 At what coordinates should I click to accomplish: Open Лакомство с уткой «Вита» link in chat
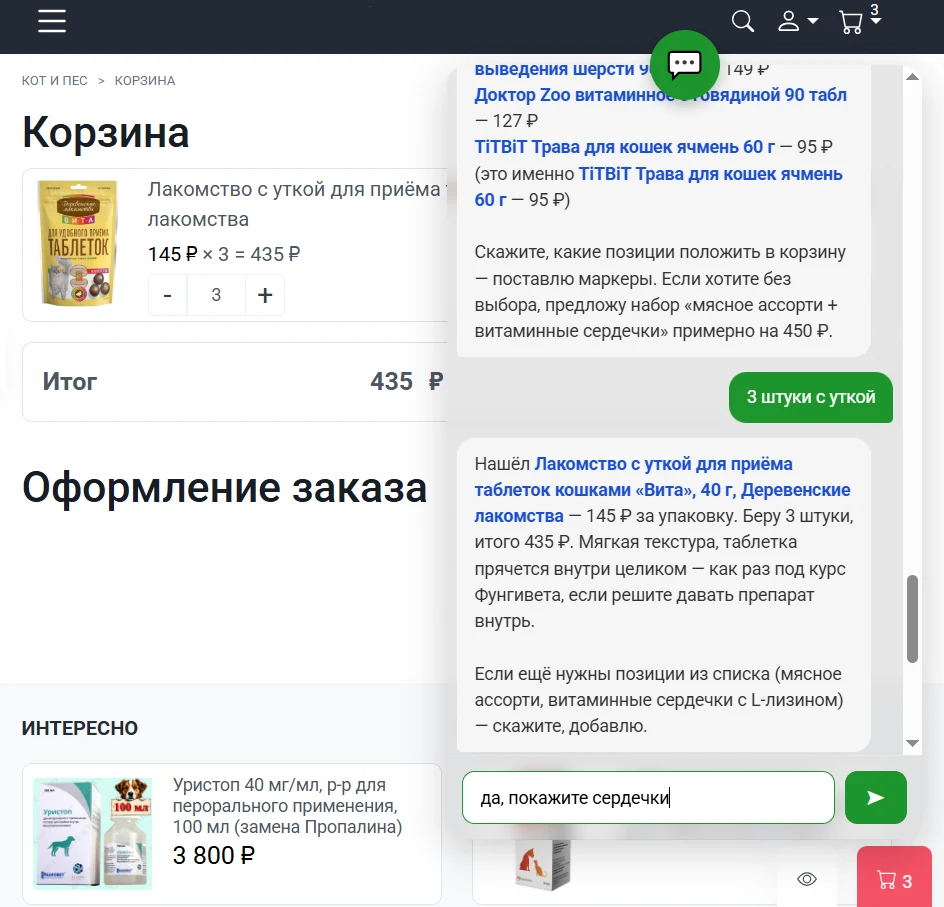[x=662, y=490]
